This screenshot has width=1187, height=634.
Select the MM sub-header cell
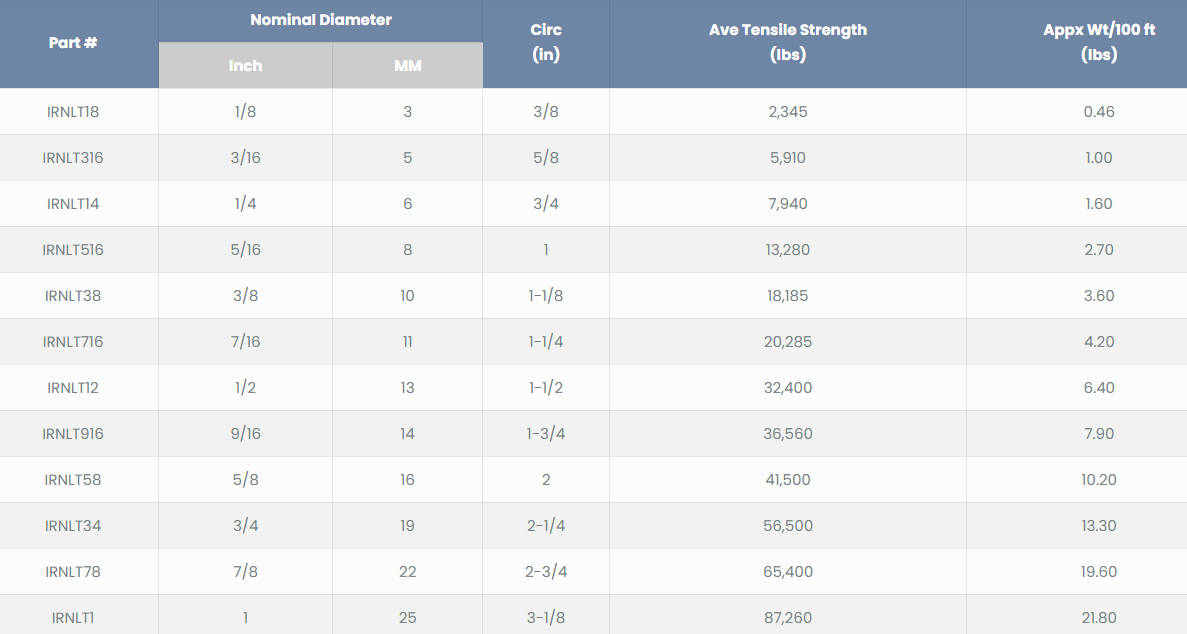407,66
